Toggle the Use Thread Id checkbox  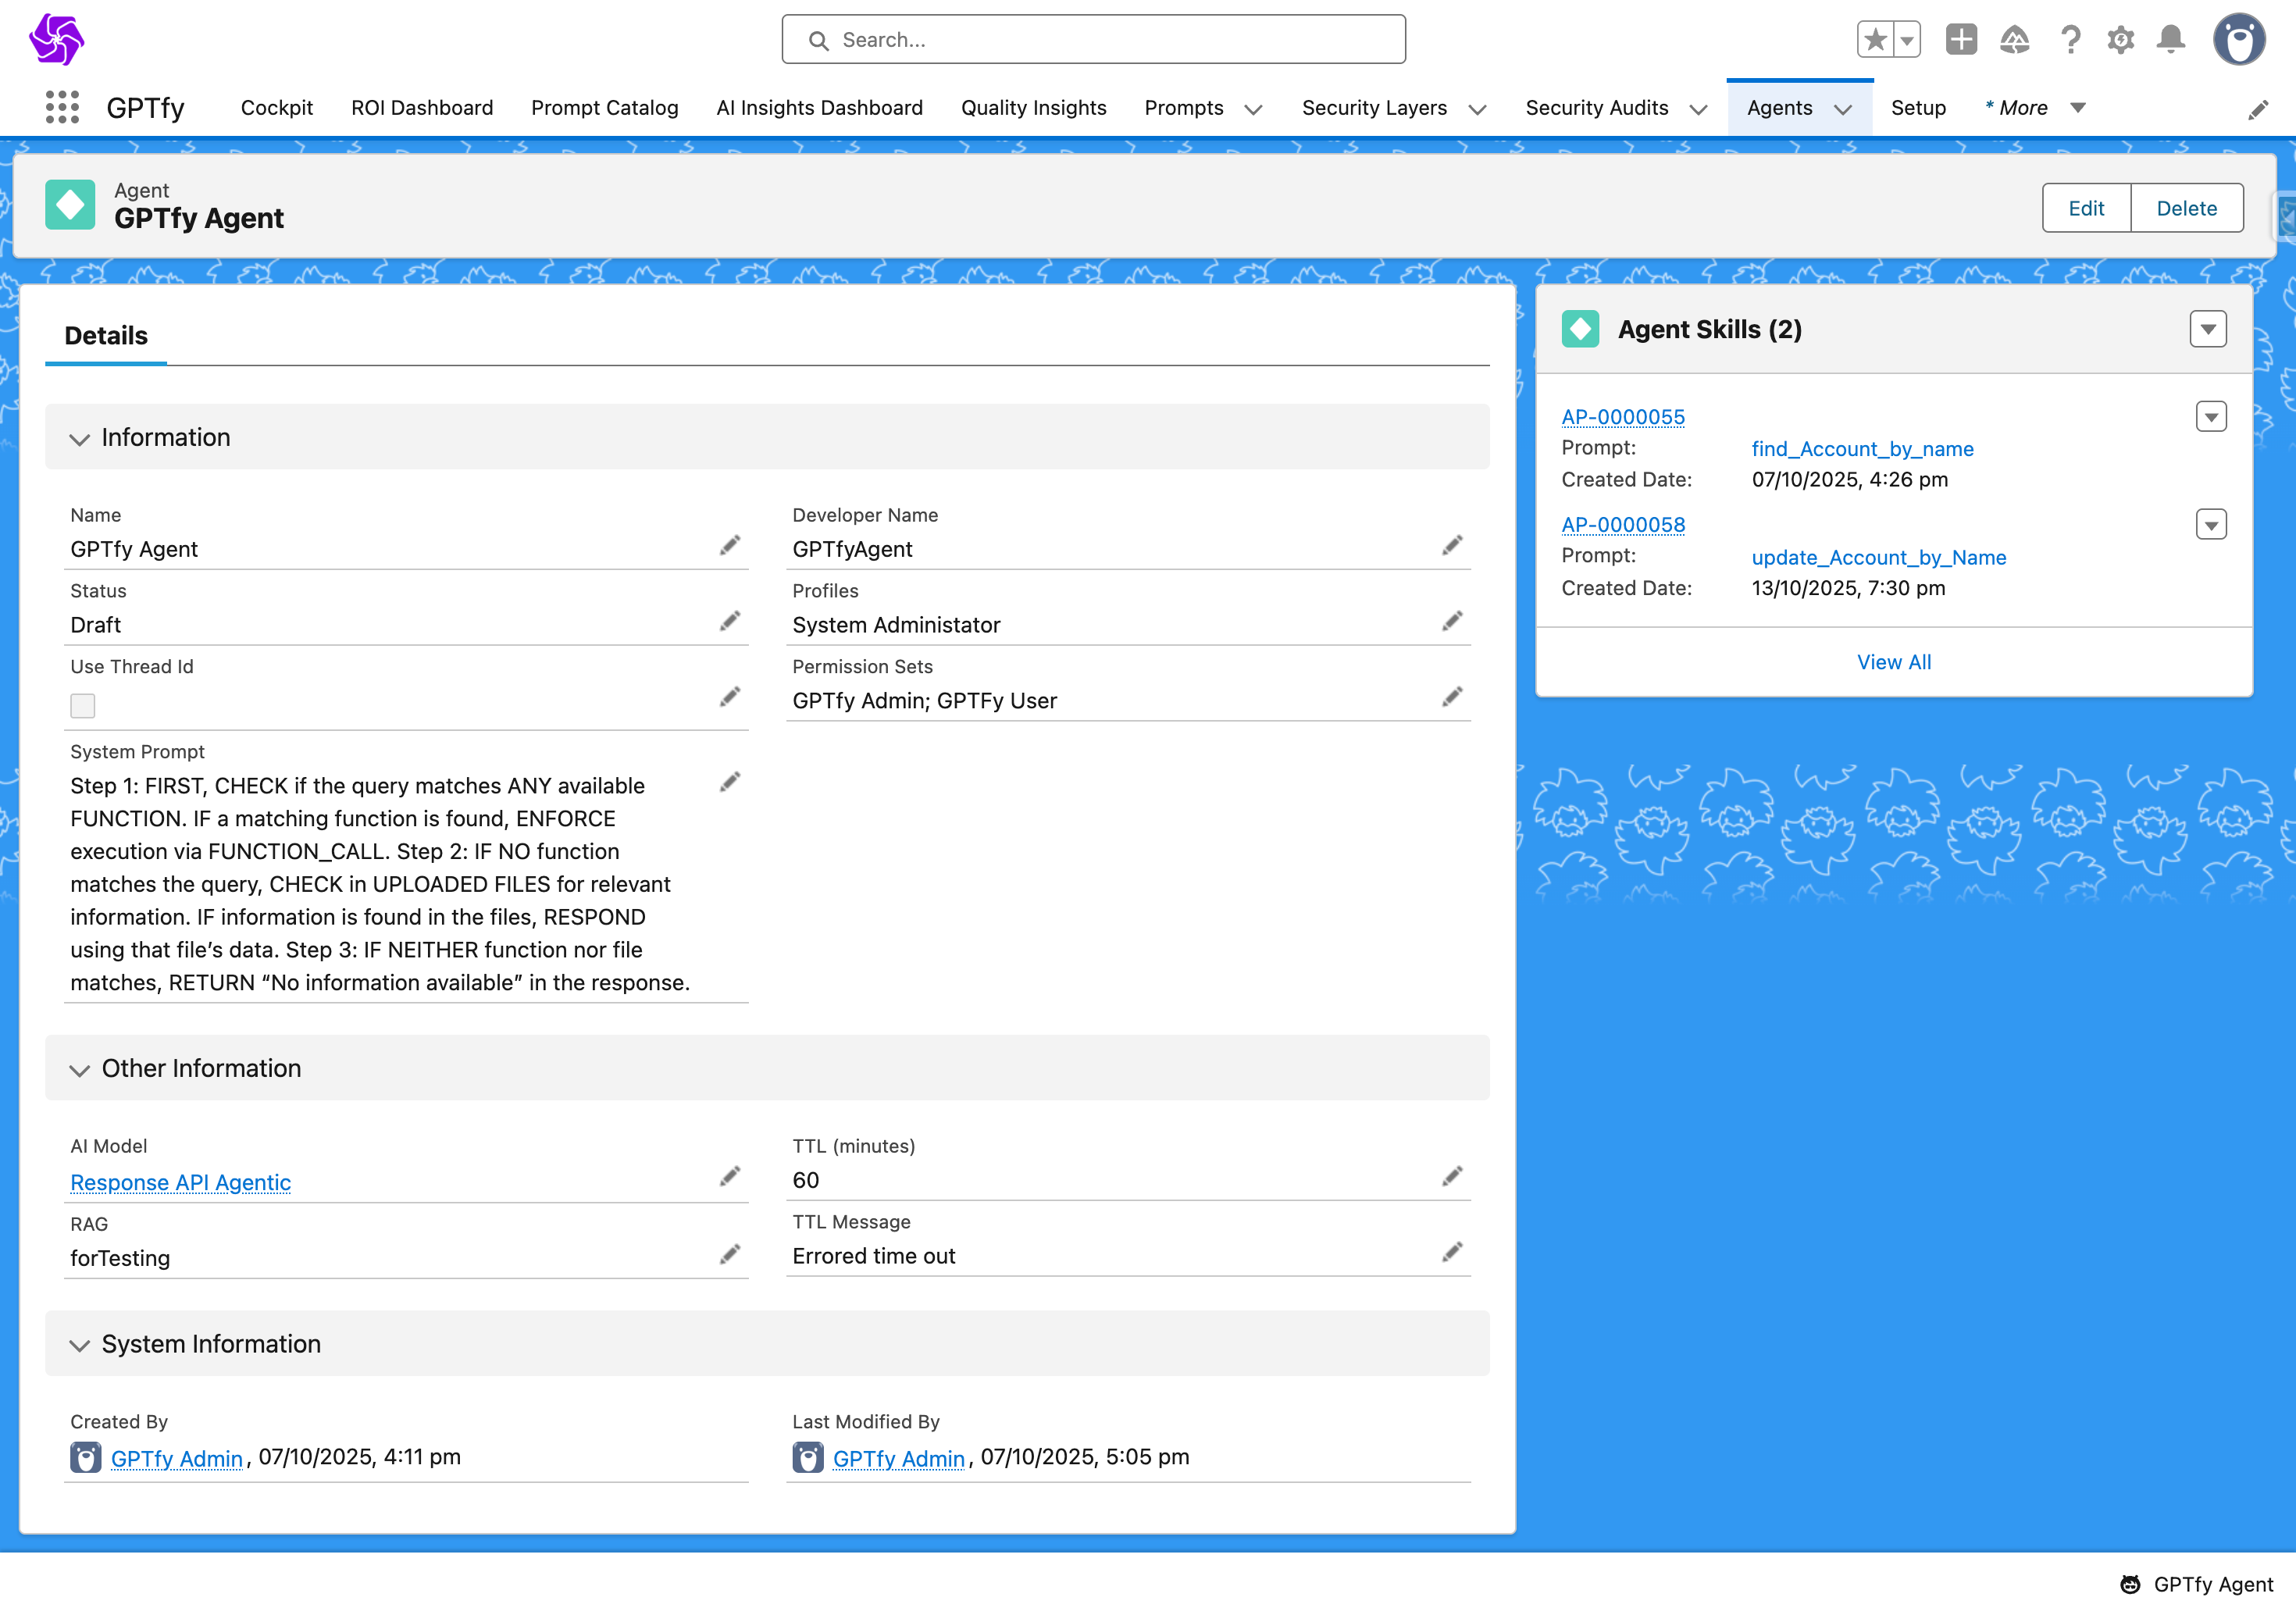click(x=83, y=706)
